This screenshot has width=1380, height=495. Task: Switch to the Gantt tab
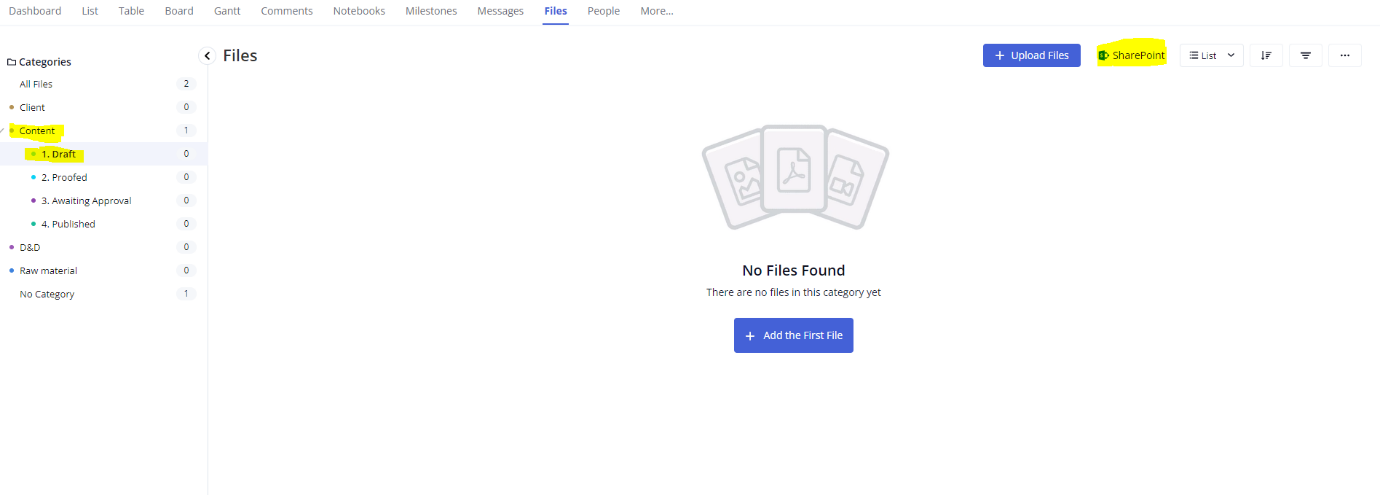[227, 11]
